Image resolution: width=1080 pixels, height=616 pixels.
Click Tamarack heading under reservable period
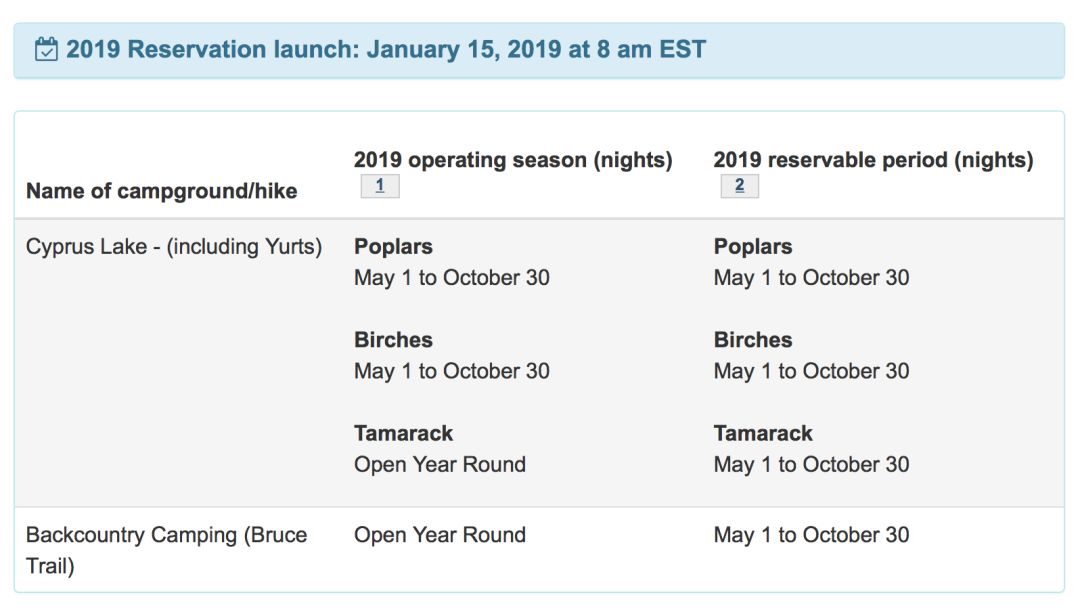click(763, 433)
